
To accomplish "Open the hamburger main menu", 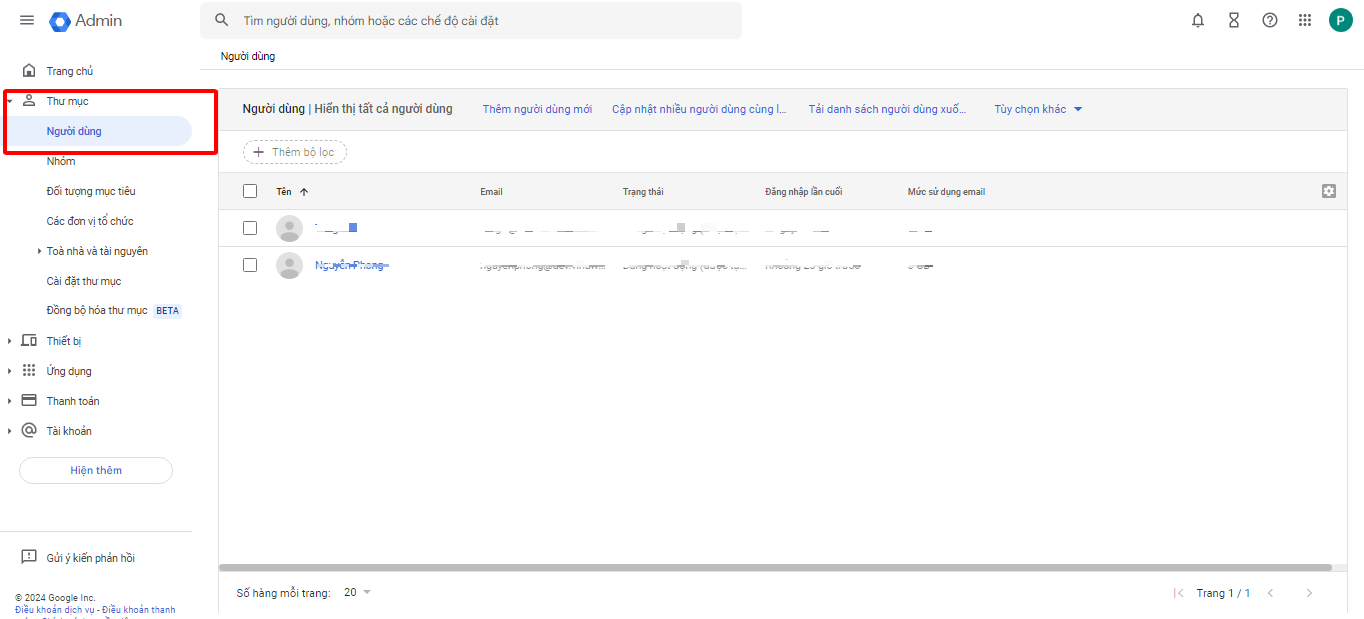I will click(27, 20).
